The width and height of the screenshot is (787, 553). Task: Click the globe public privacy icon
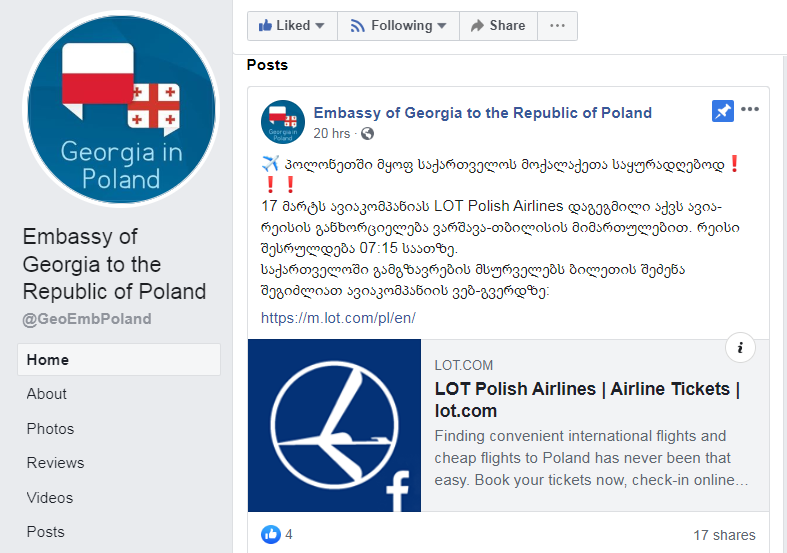pos(367,134)
